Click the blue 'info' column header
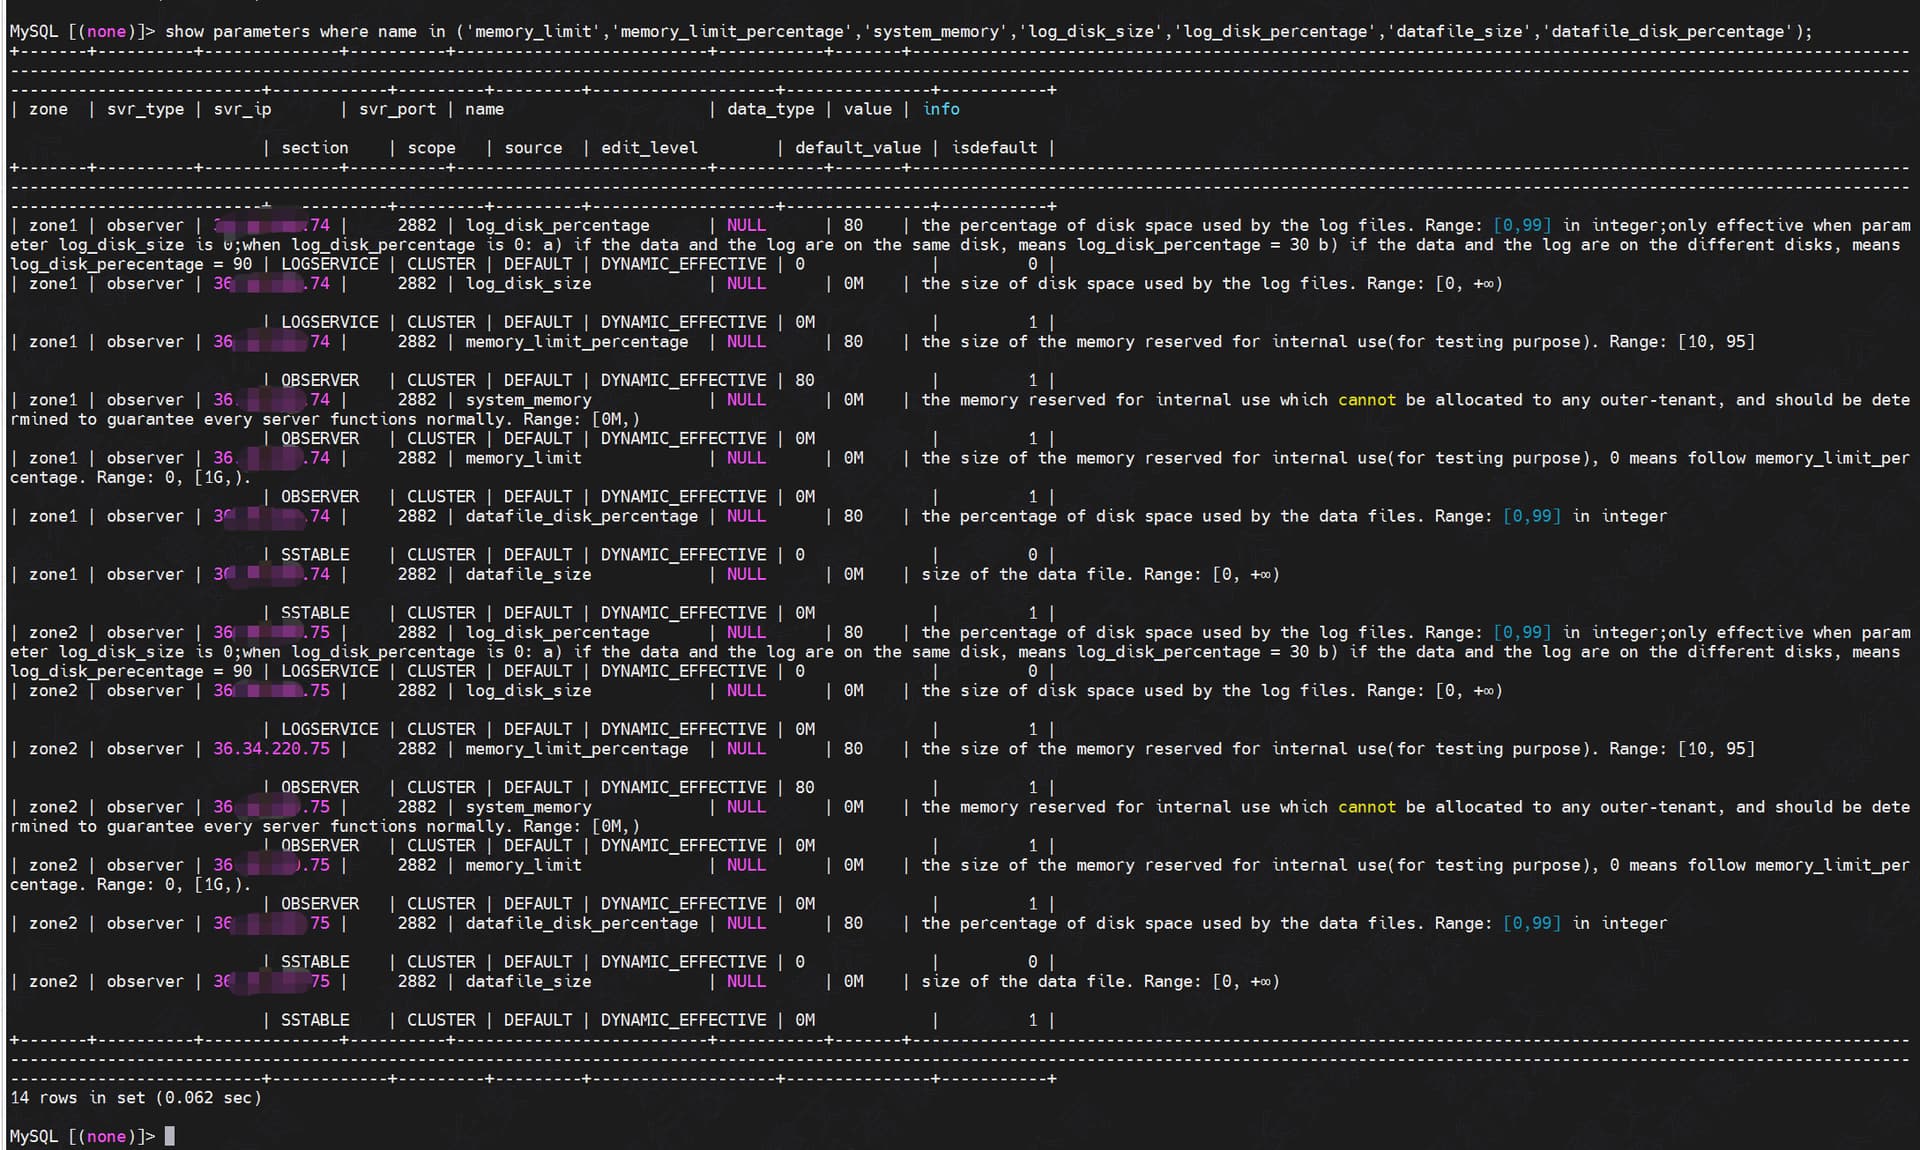The width and height of the screenshot is (1920, 1150). tap(940, 109)
